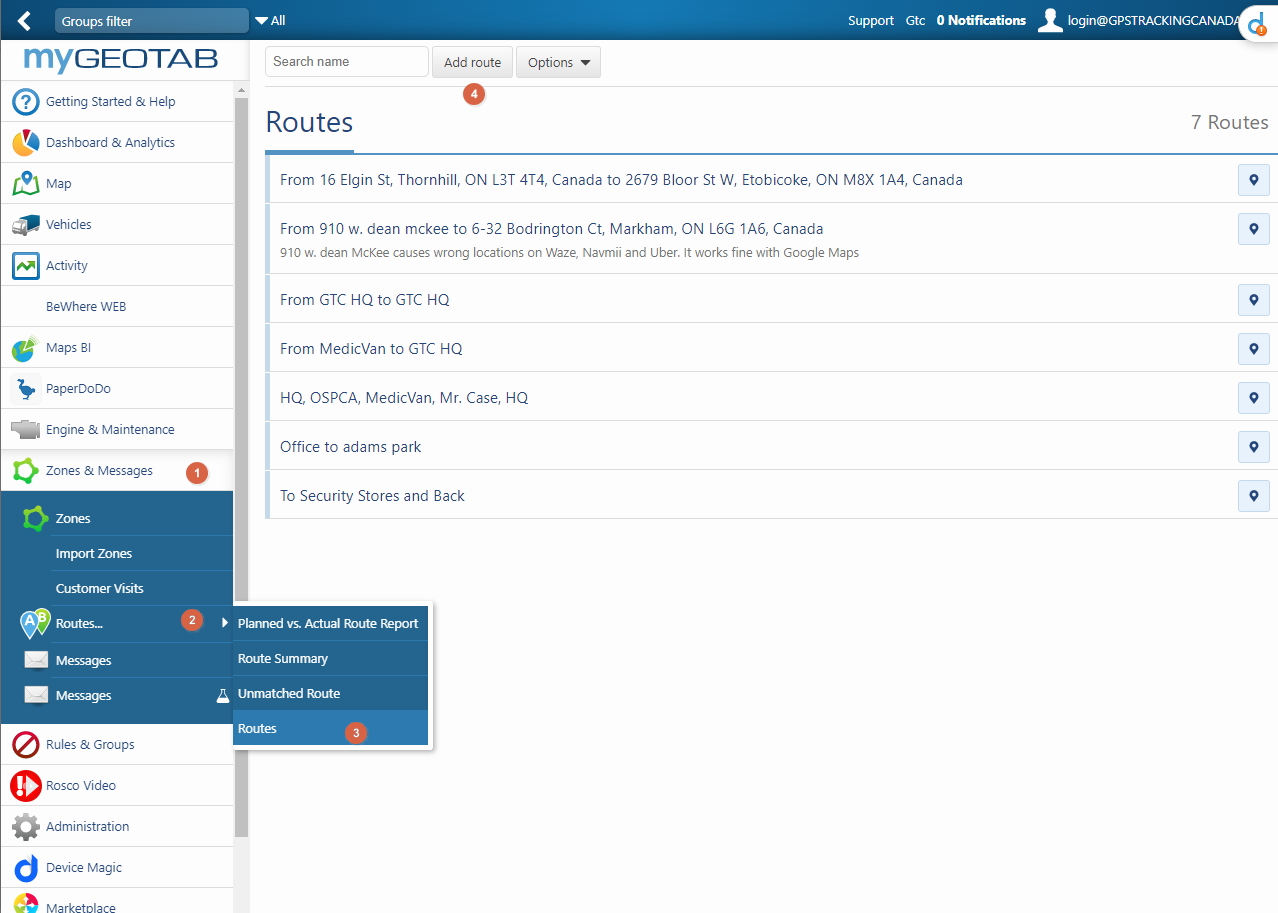Show map pin for GTC HQ route
The width and height of the screenshot is (1278, 913).
coord(1253,299)
